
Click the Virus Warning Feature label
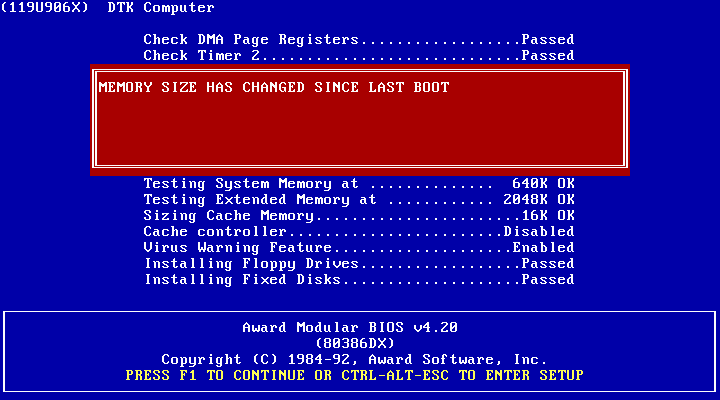pyautogui.click(x=238, y=247)
